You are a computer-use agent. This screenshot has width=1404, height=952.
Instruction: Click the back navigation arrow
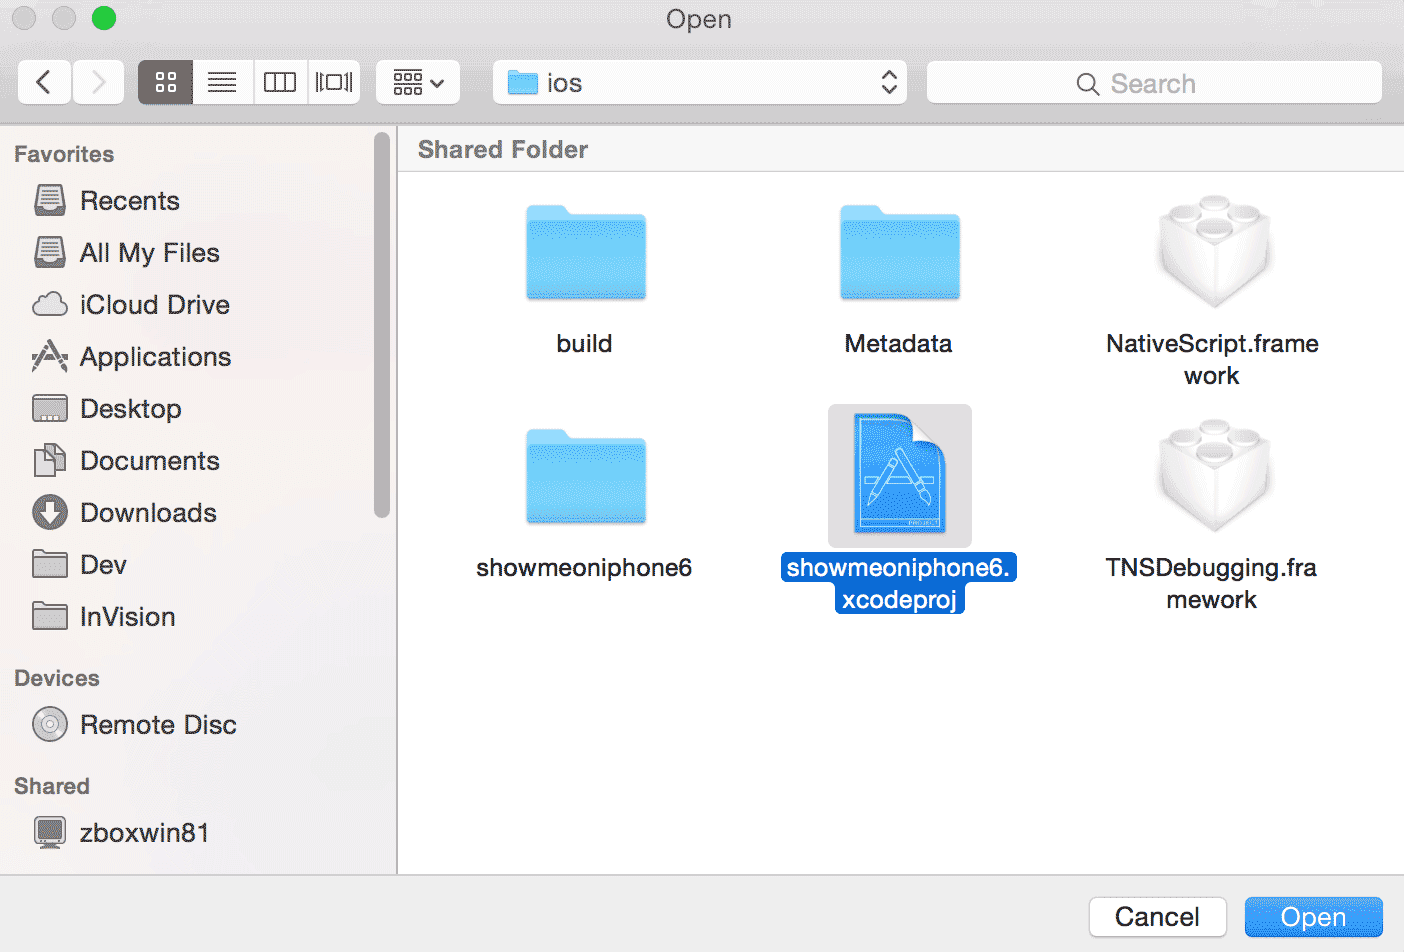pos(44,82)
